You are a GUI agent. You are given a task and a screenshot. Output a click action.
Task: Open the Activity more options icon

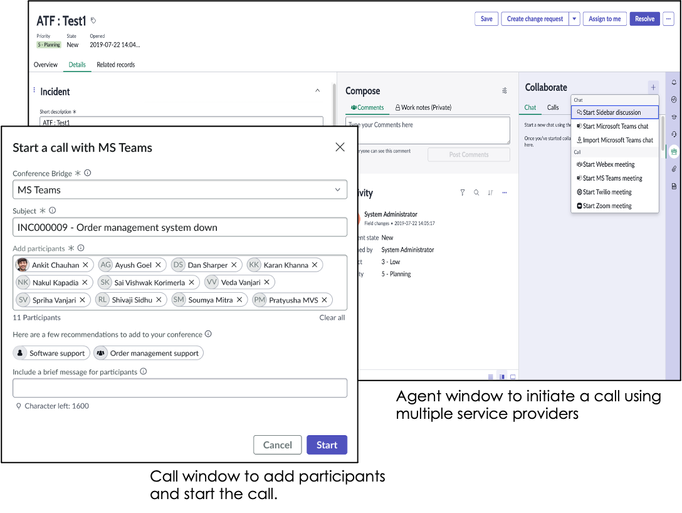click(x=505, y=192)
